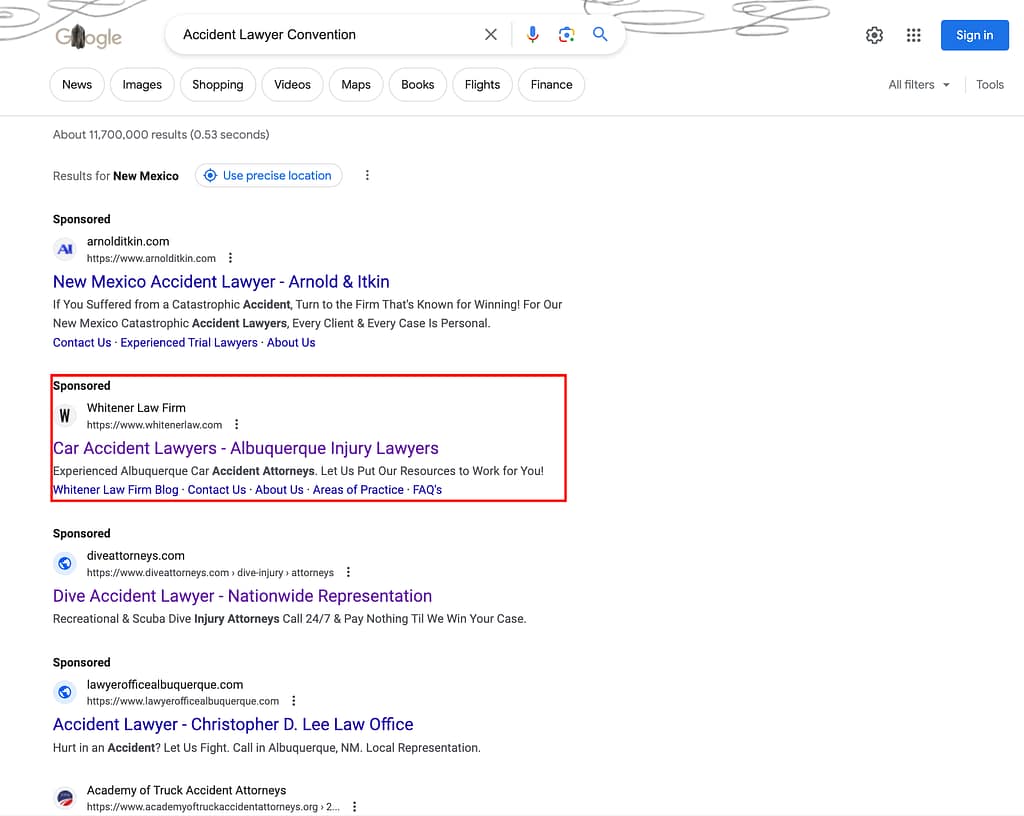
Task: Click the About 11,700,000 results text
Action: 161,134
